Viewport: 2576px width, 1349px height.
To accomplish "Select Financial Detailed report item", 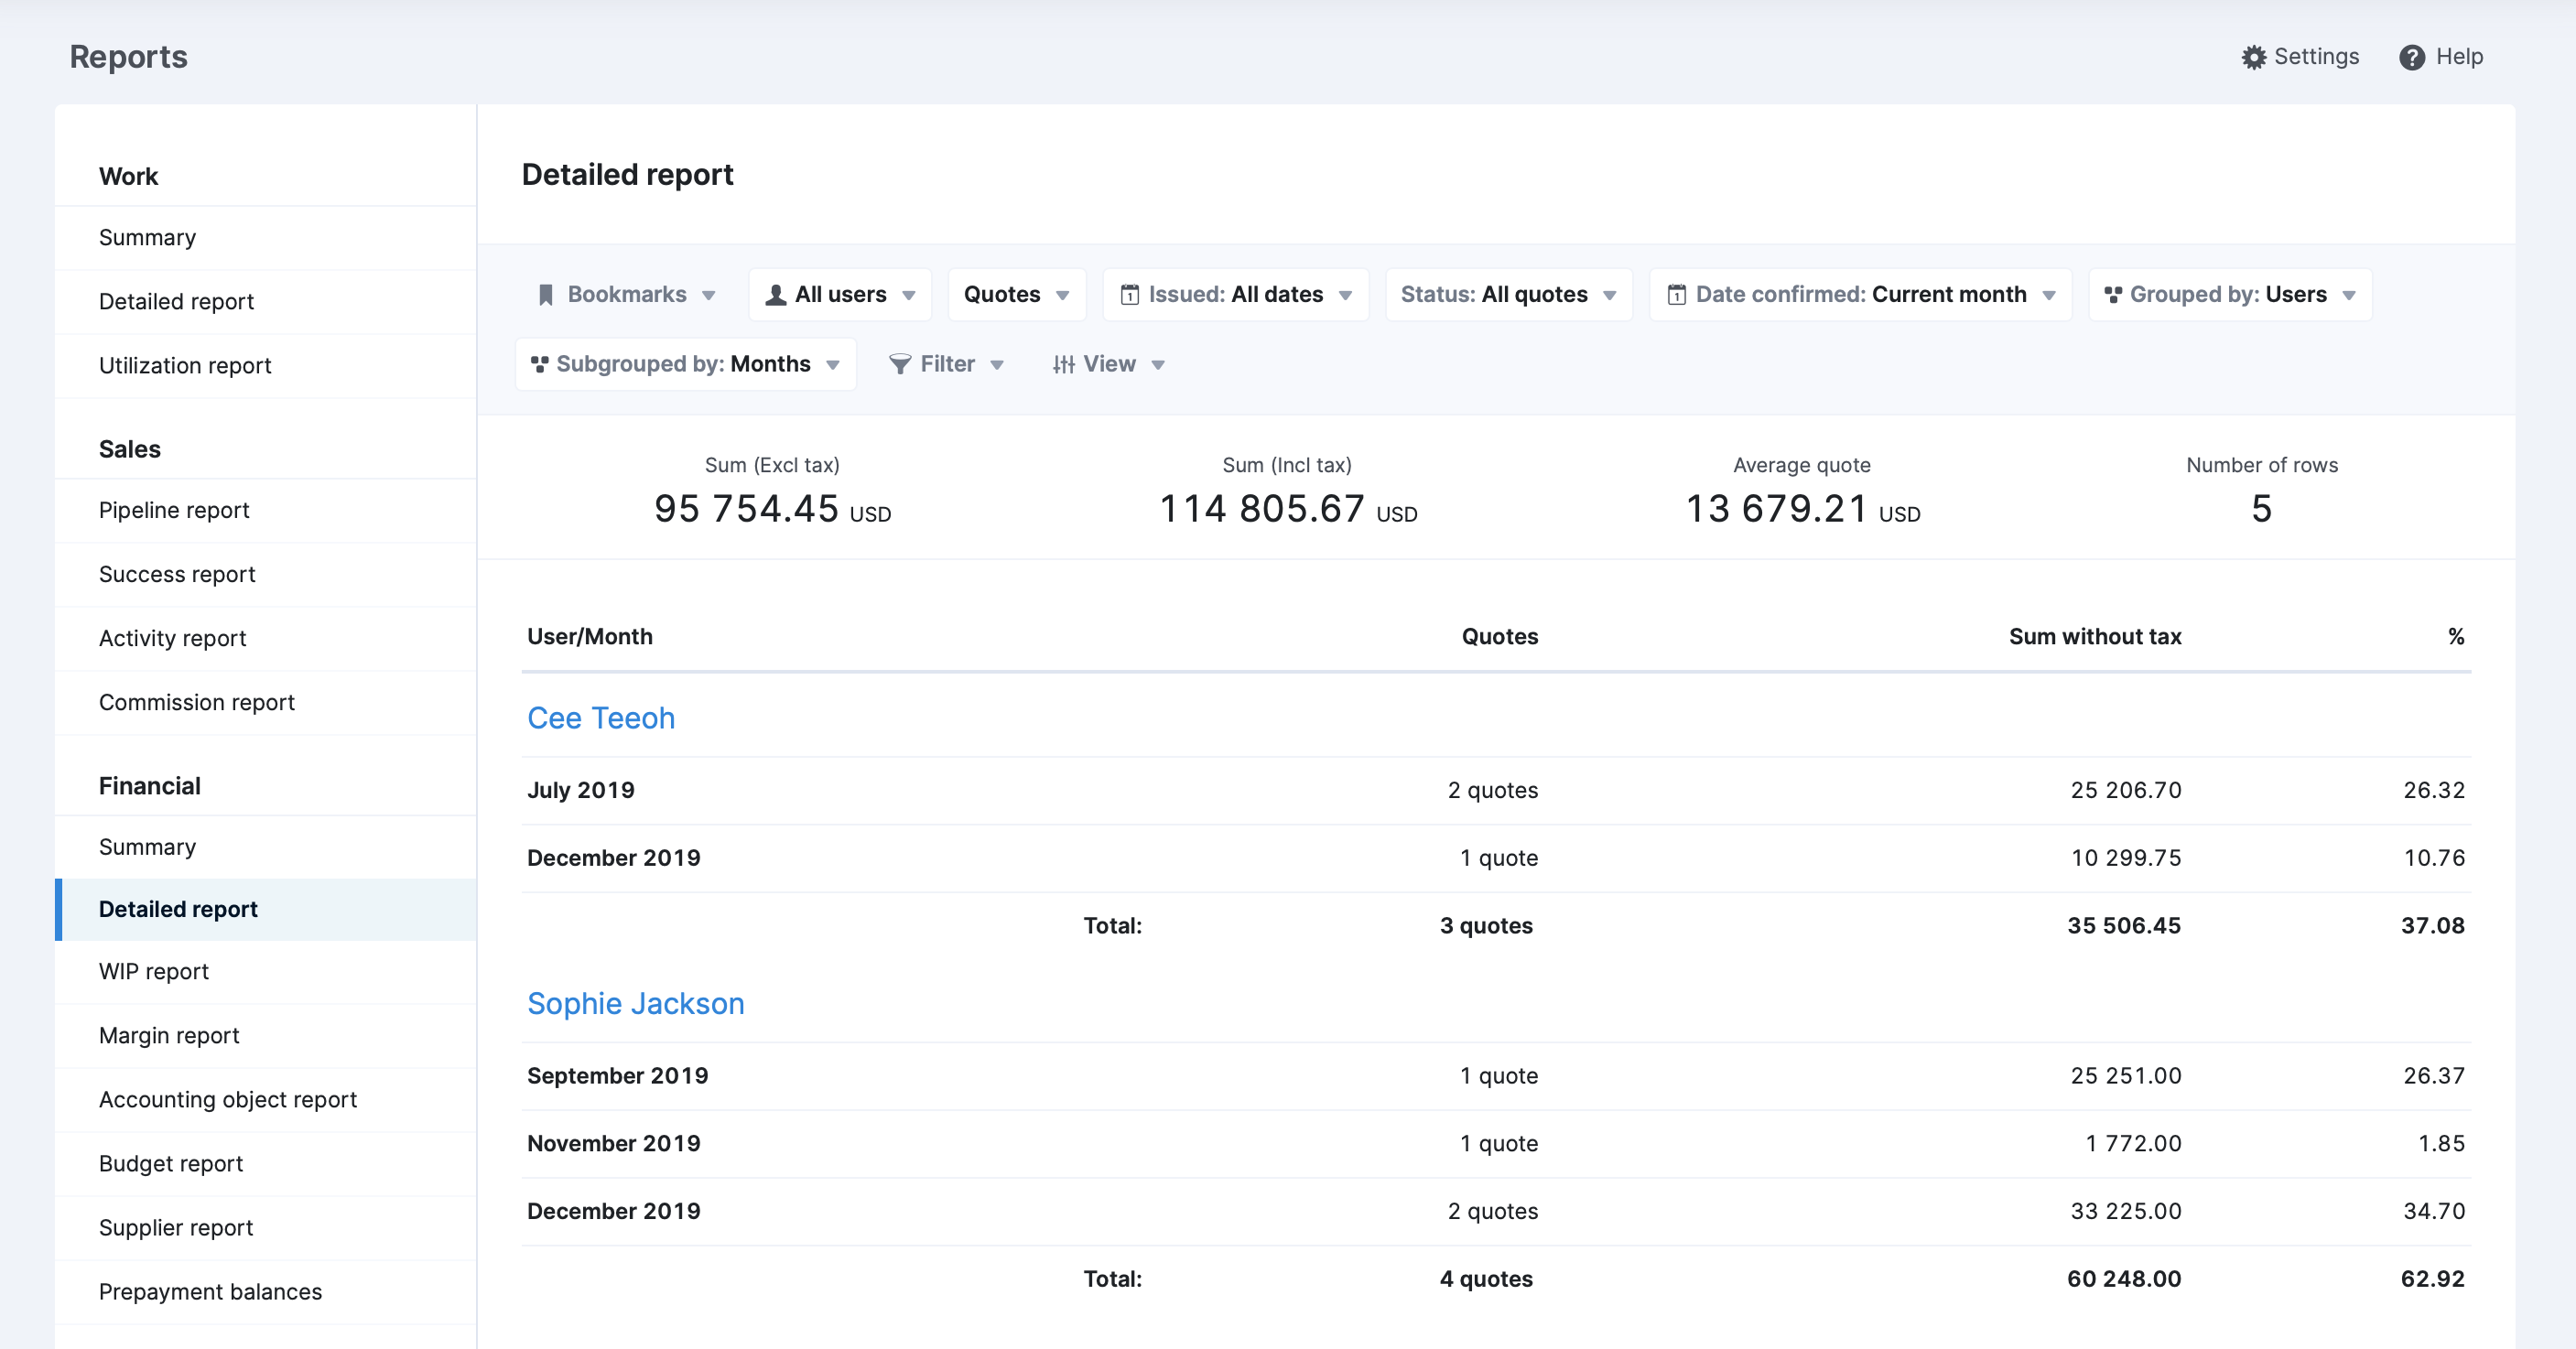I will (x=266, y=910).
